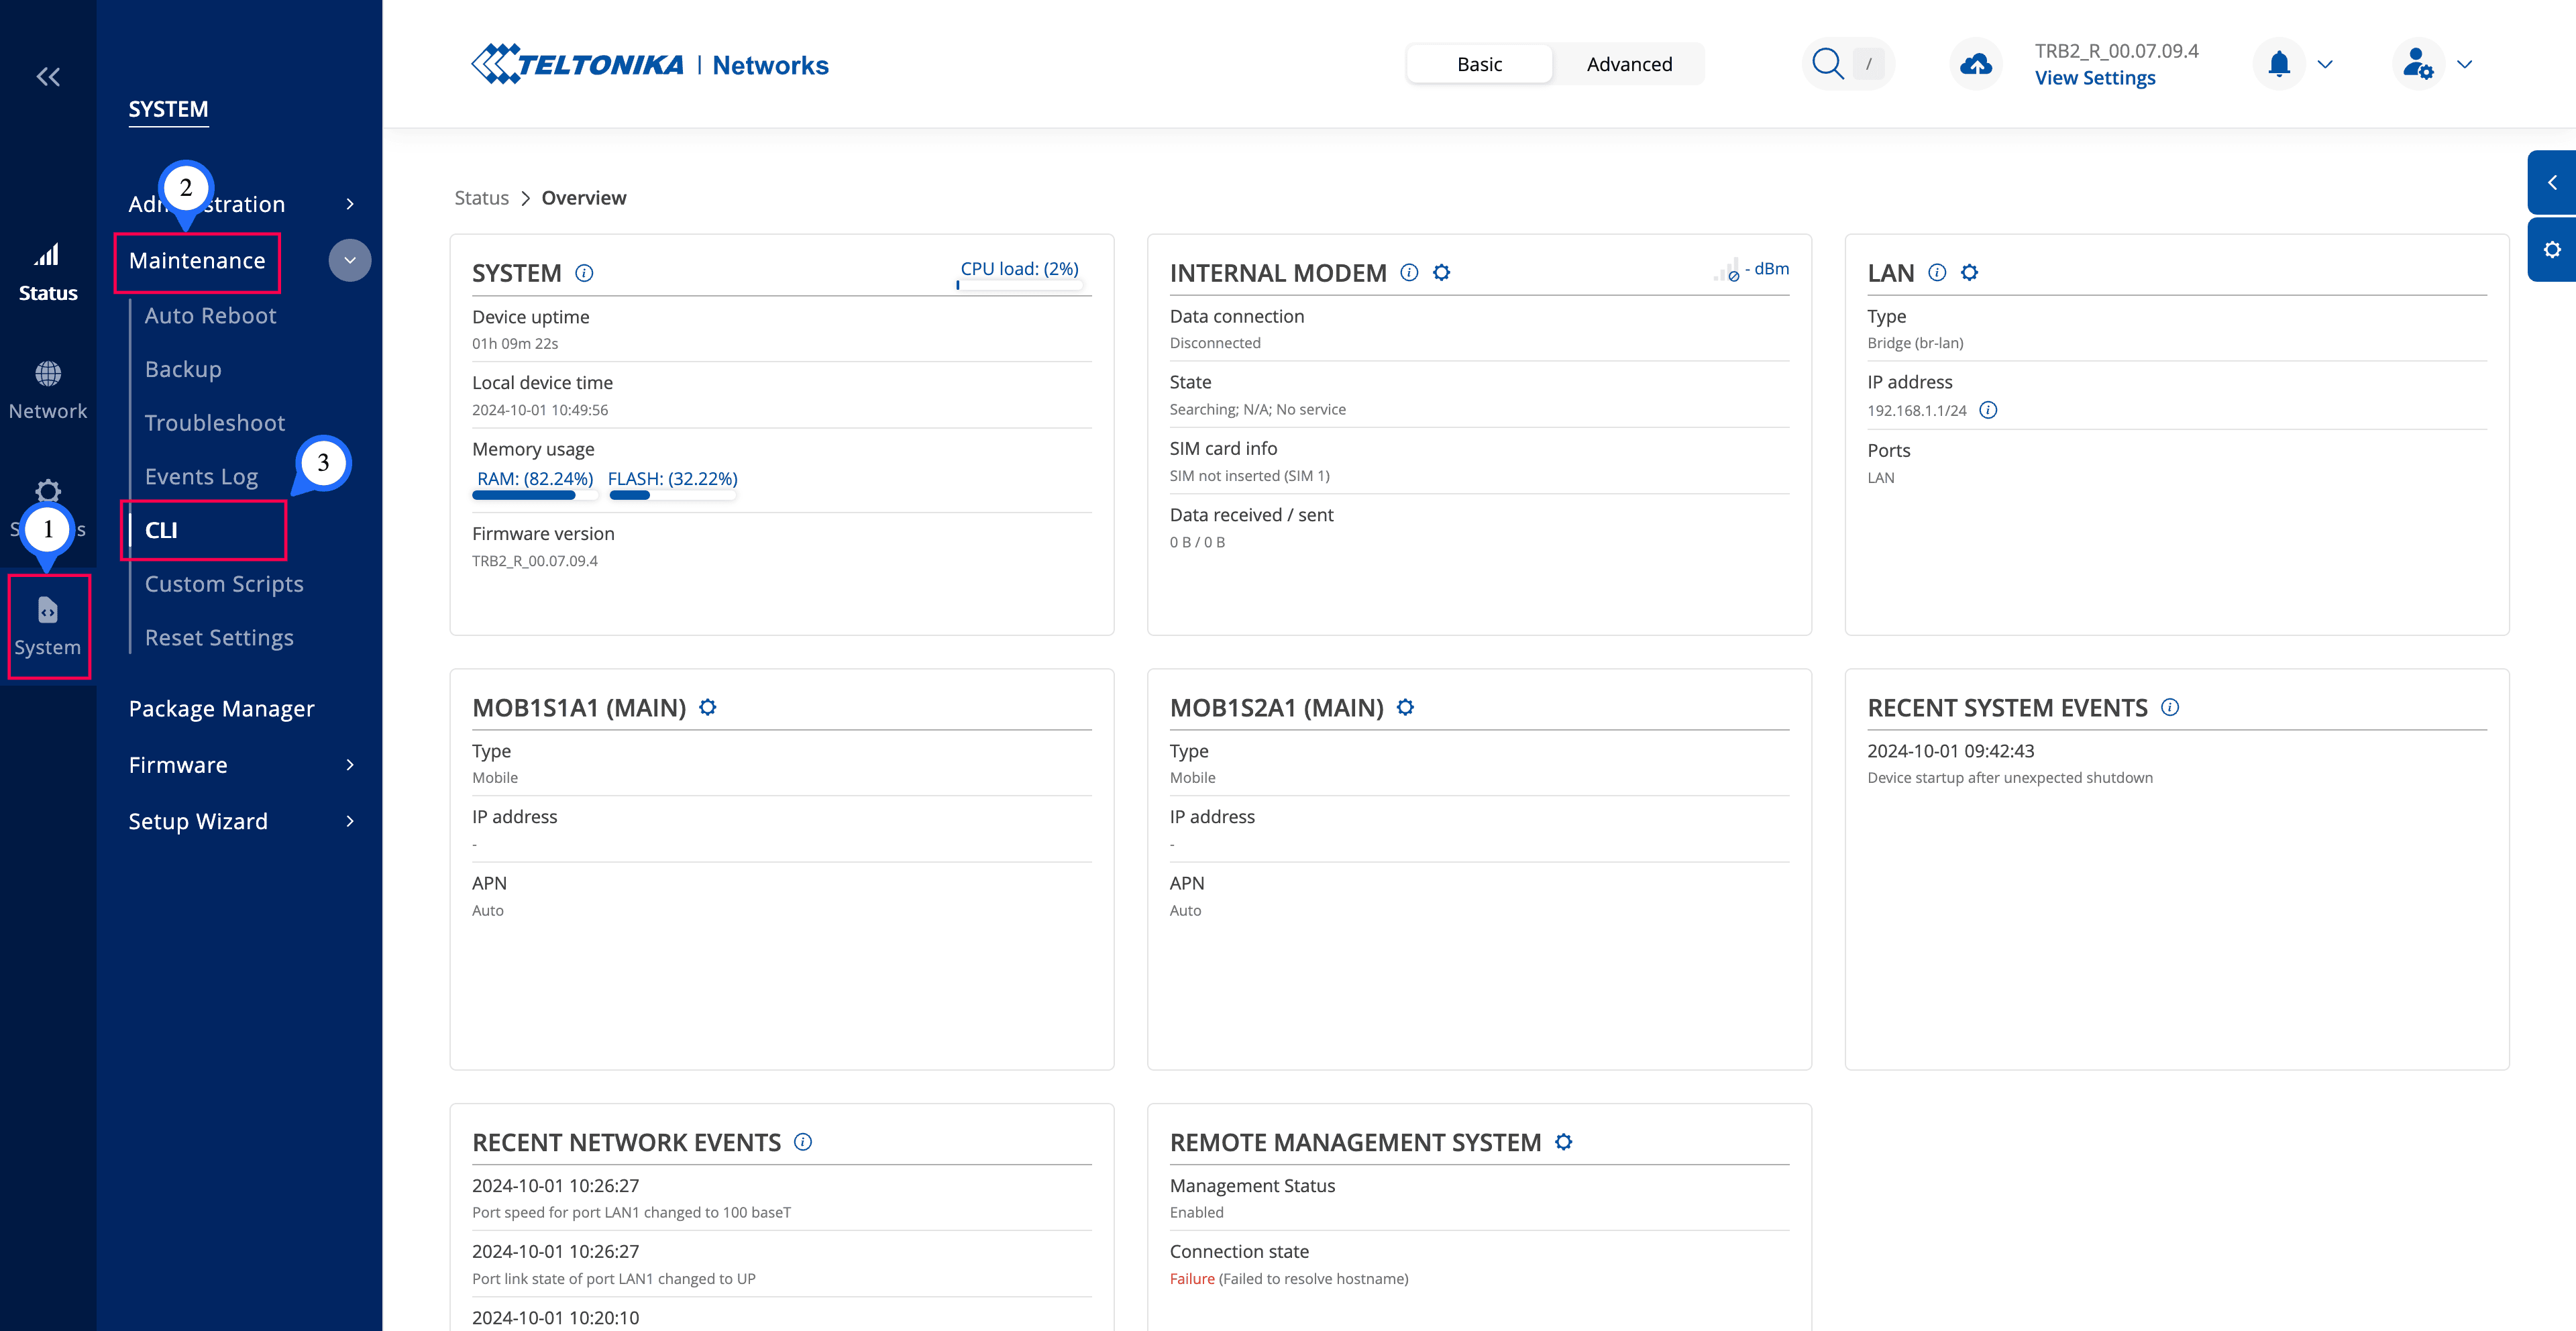This screenshot has height=1331, width=2576.
Task: Open CLI under Maintenance
Action: click(162, 530)
